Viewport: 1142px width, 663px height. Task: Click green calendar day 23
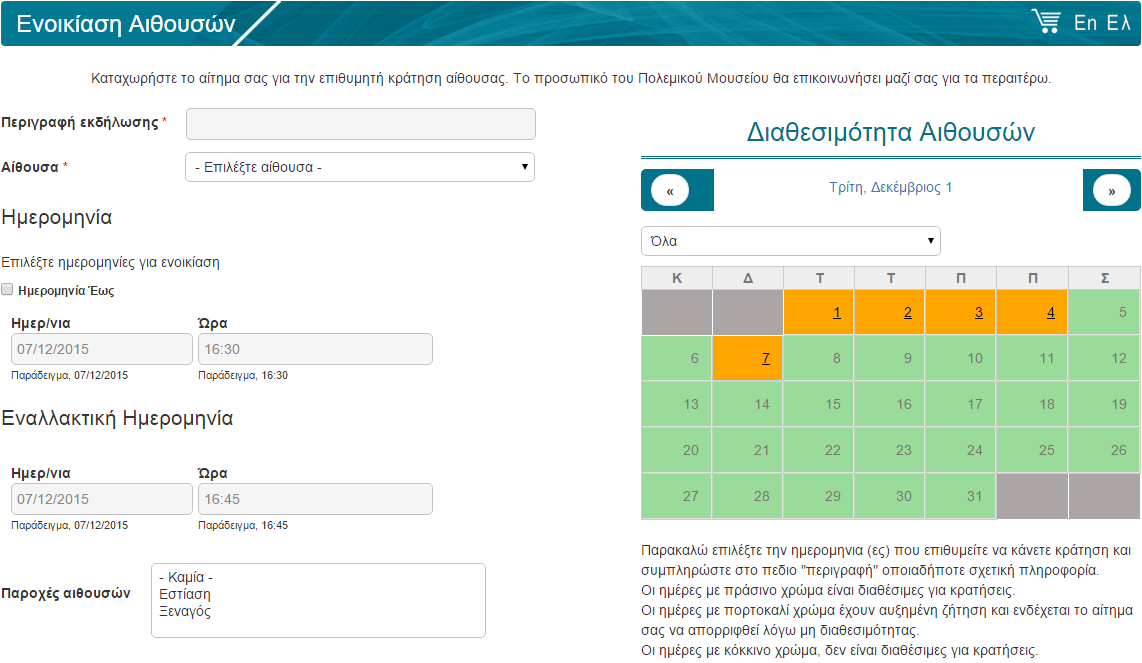(890, 450)
